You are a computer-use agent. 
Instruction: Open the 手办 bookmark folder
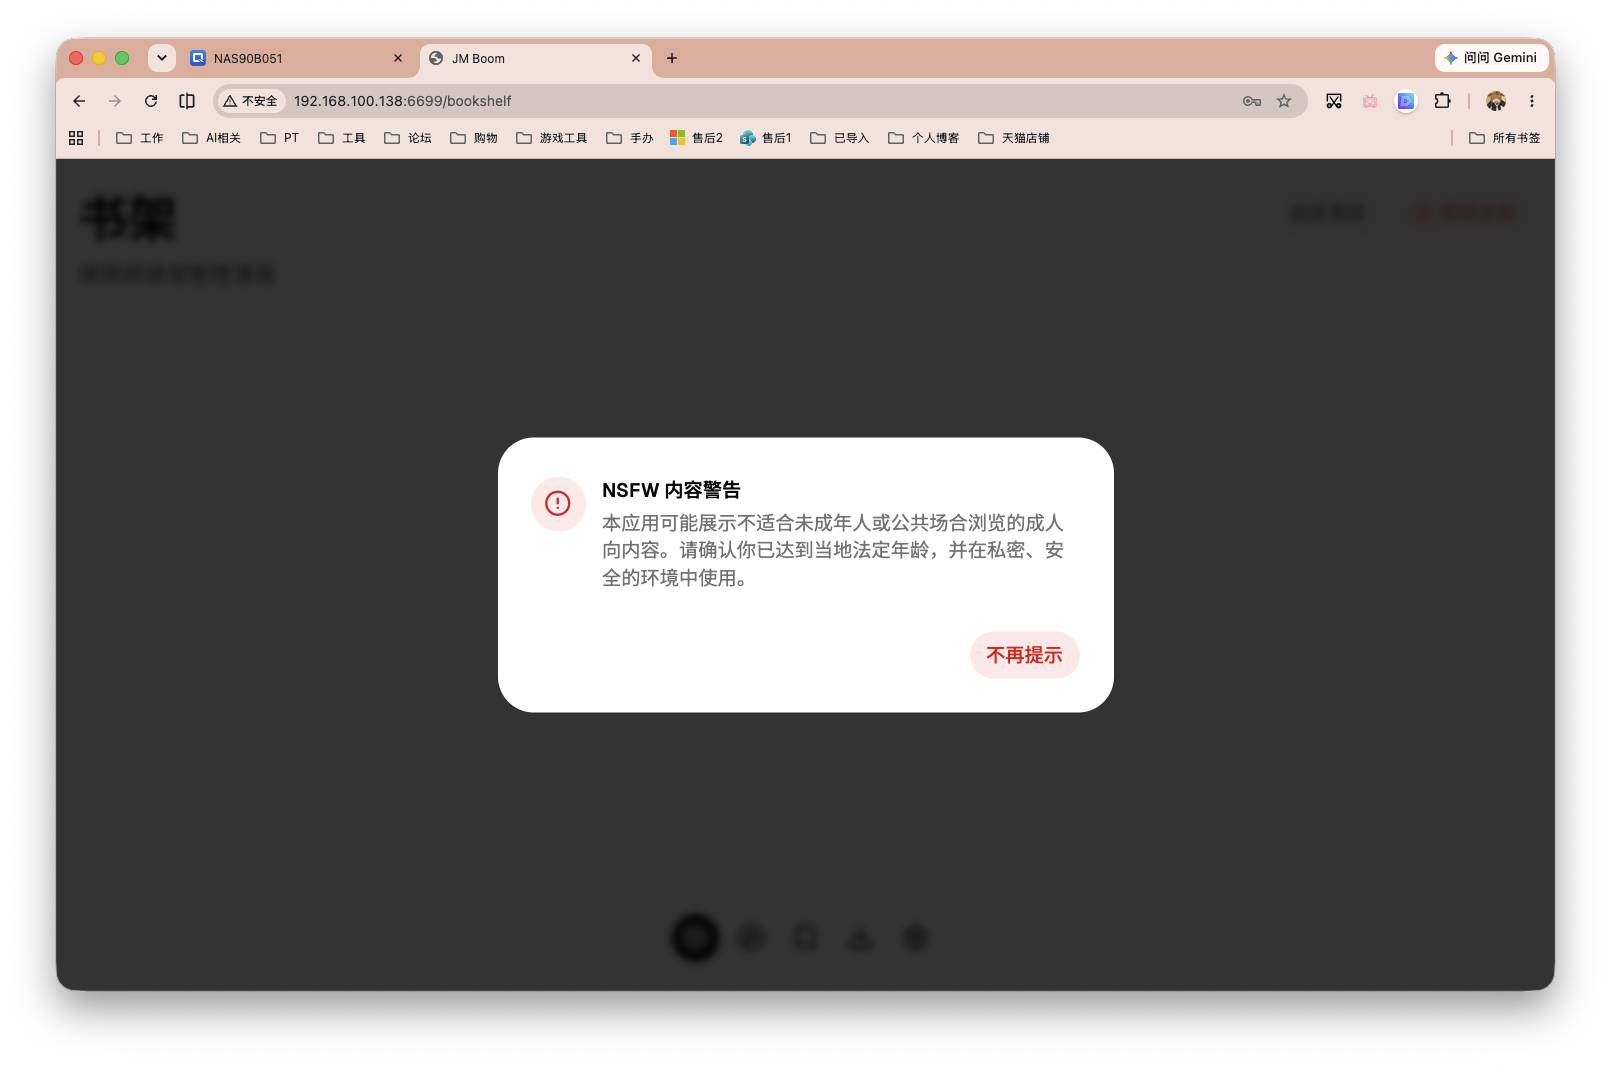[630, 138]
